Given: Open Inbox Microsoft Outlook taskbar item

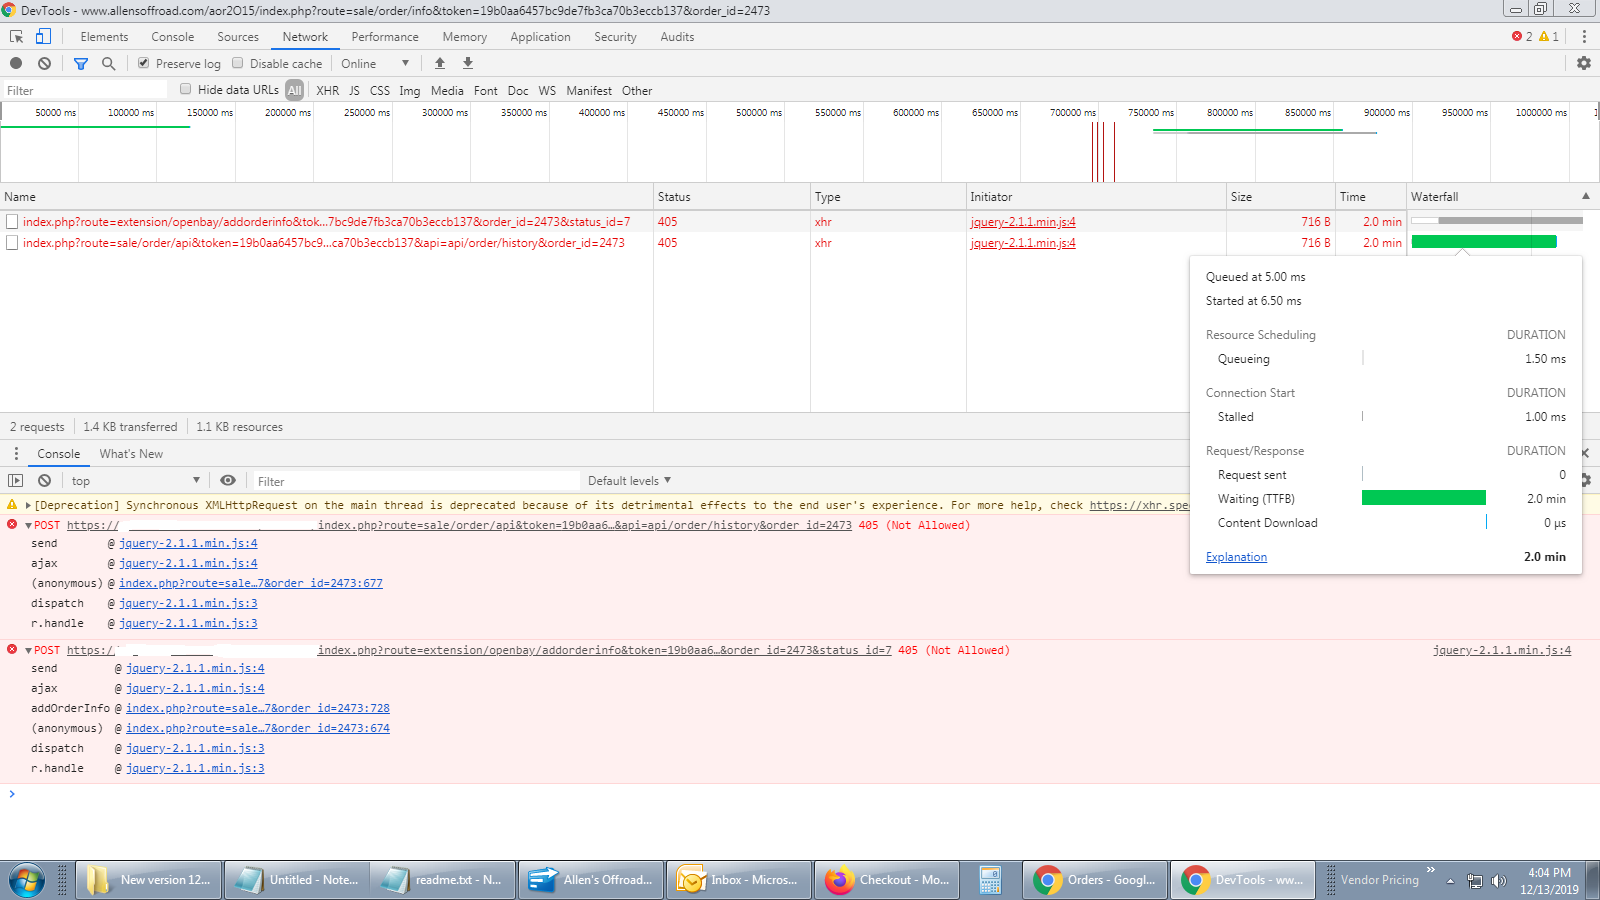Looking at the screenshot, I should (x=739, y=880).
